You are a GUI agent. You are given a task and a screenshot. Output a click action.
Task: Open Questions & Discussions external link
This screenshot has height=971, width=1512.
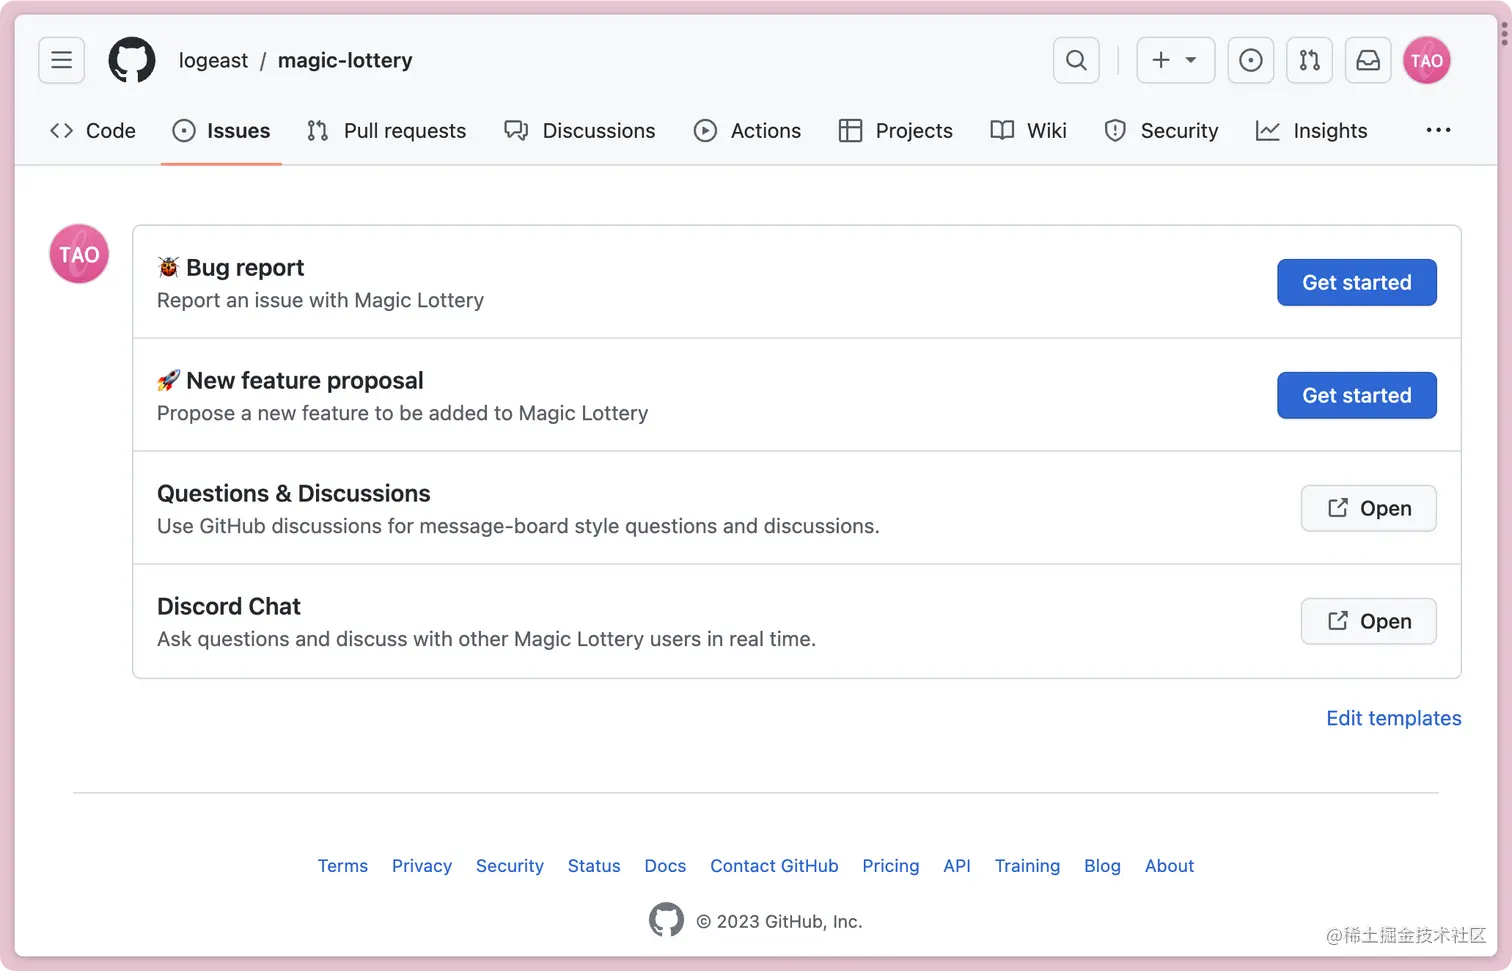(1368, 509)
